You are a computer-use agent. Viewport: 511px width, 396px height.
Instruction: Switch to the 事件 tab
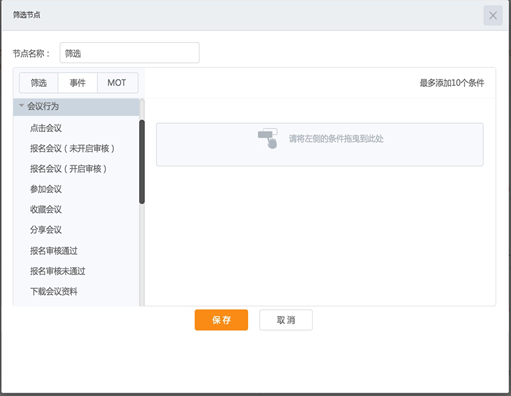(x=78, y=83)
